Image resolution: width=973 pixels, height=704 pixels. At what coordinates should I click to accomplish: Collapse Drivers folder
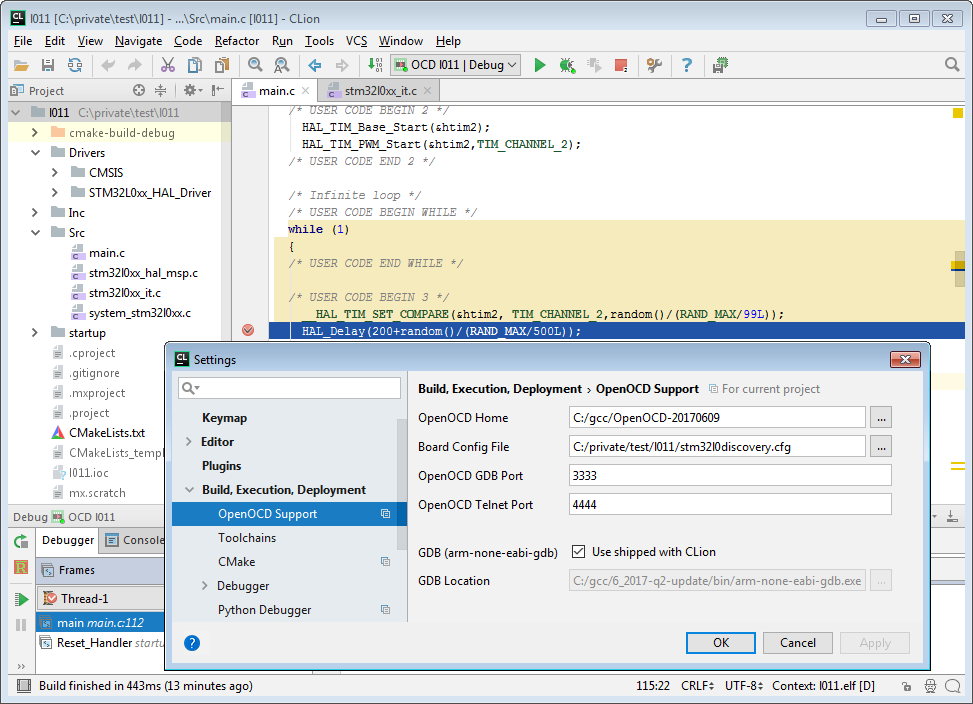click(35, 153)
